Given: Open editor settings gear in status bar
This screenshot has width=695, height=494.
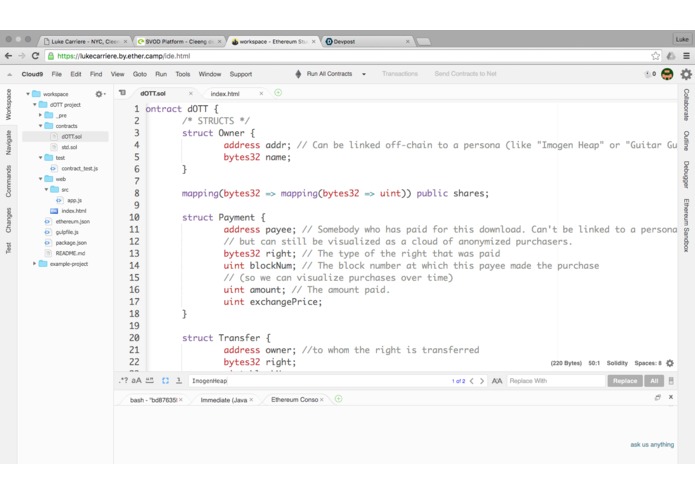Looking at the screenshot, I should click(x=670, y=363).
